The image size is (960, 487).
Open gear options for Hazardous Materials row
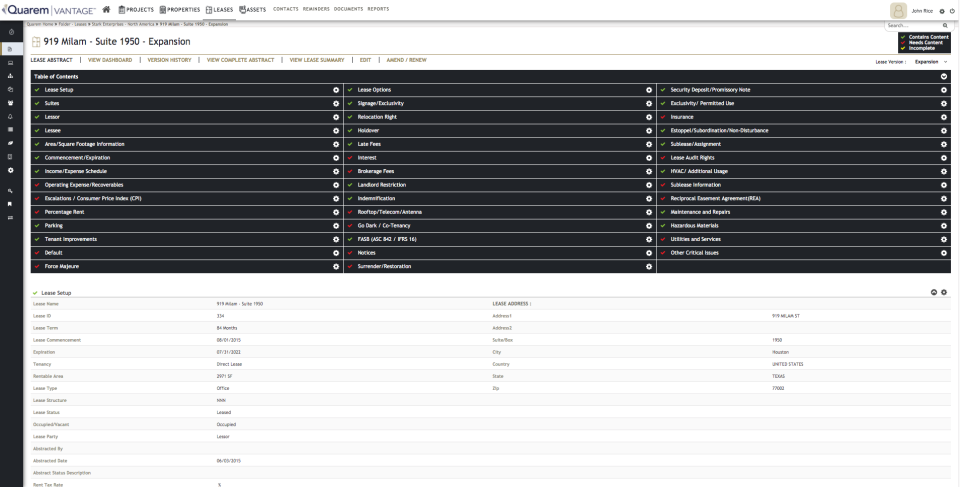(943, 225)
